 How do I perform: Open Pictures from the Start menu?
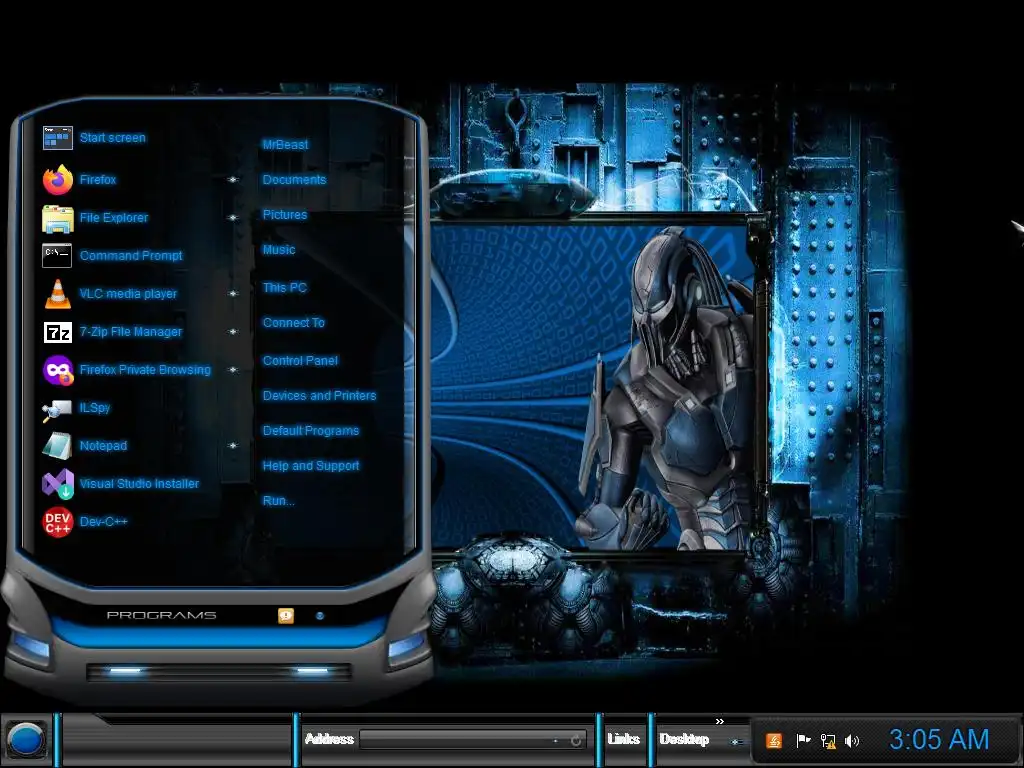tap(285, 215)
